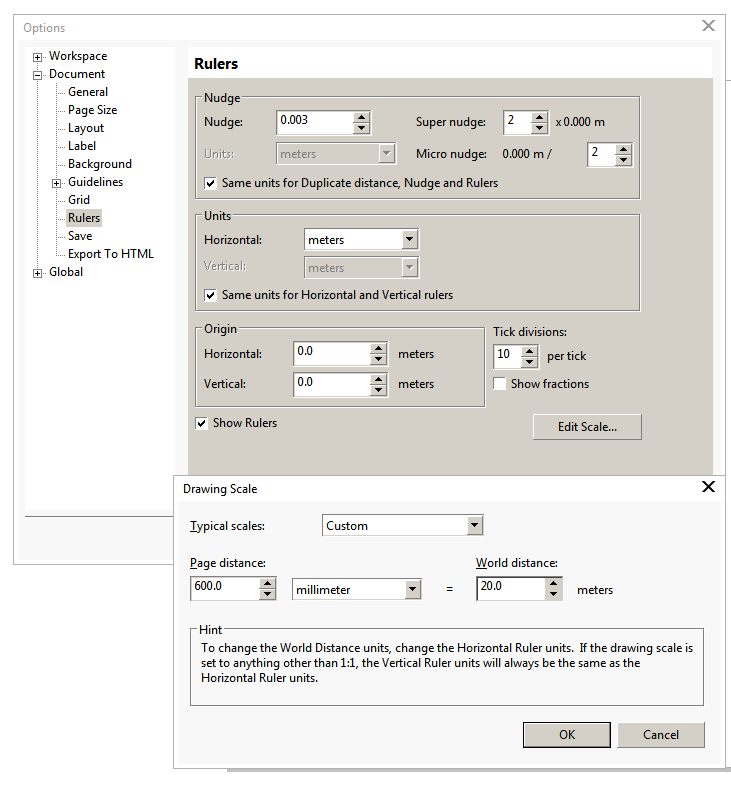Select Background in the tree
This screenshot has height=788, width=731.
[100, 164]
